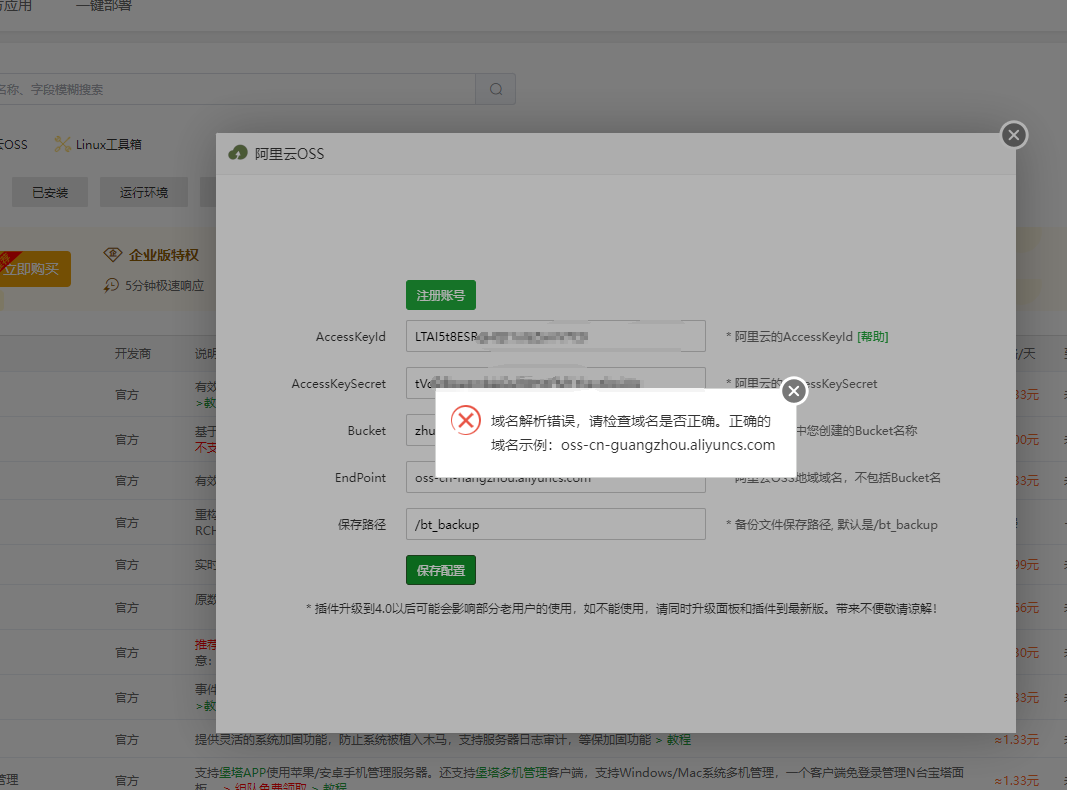Click the Linux工具箱 wrench icon
Viewport: 1067px width, 790px height.
(62, 144)
